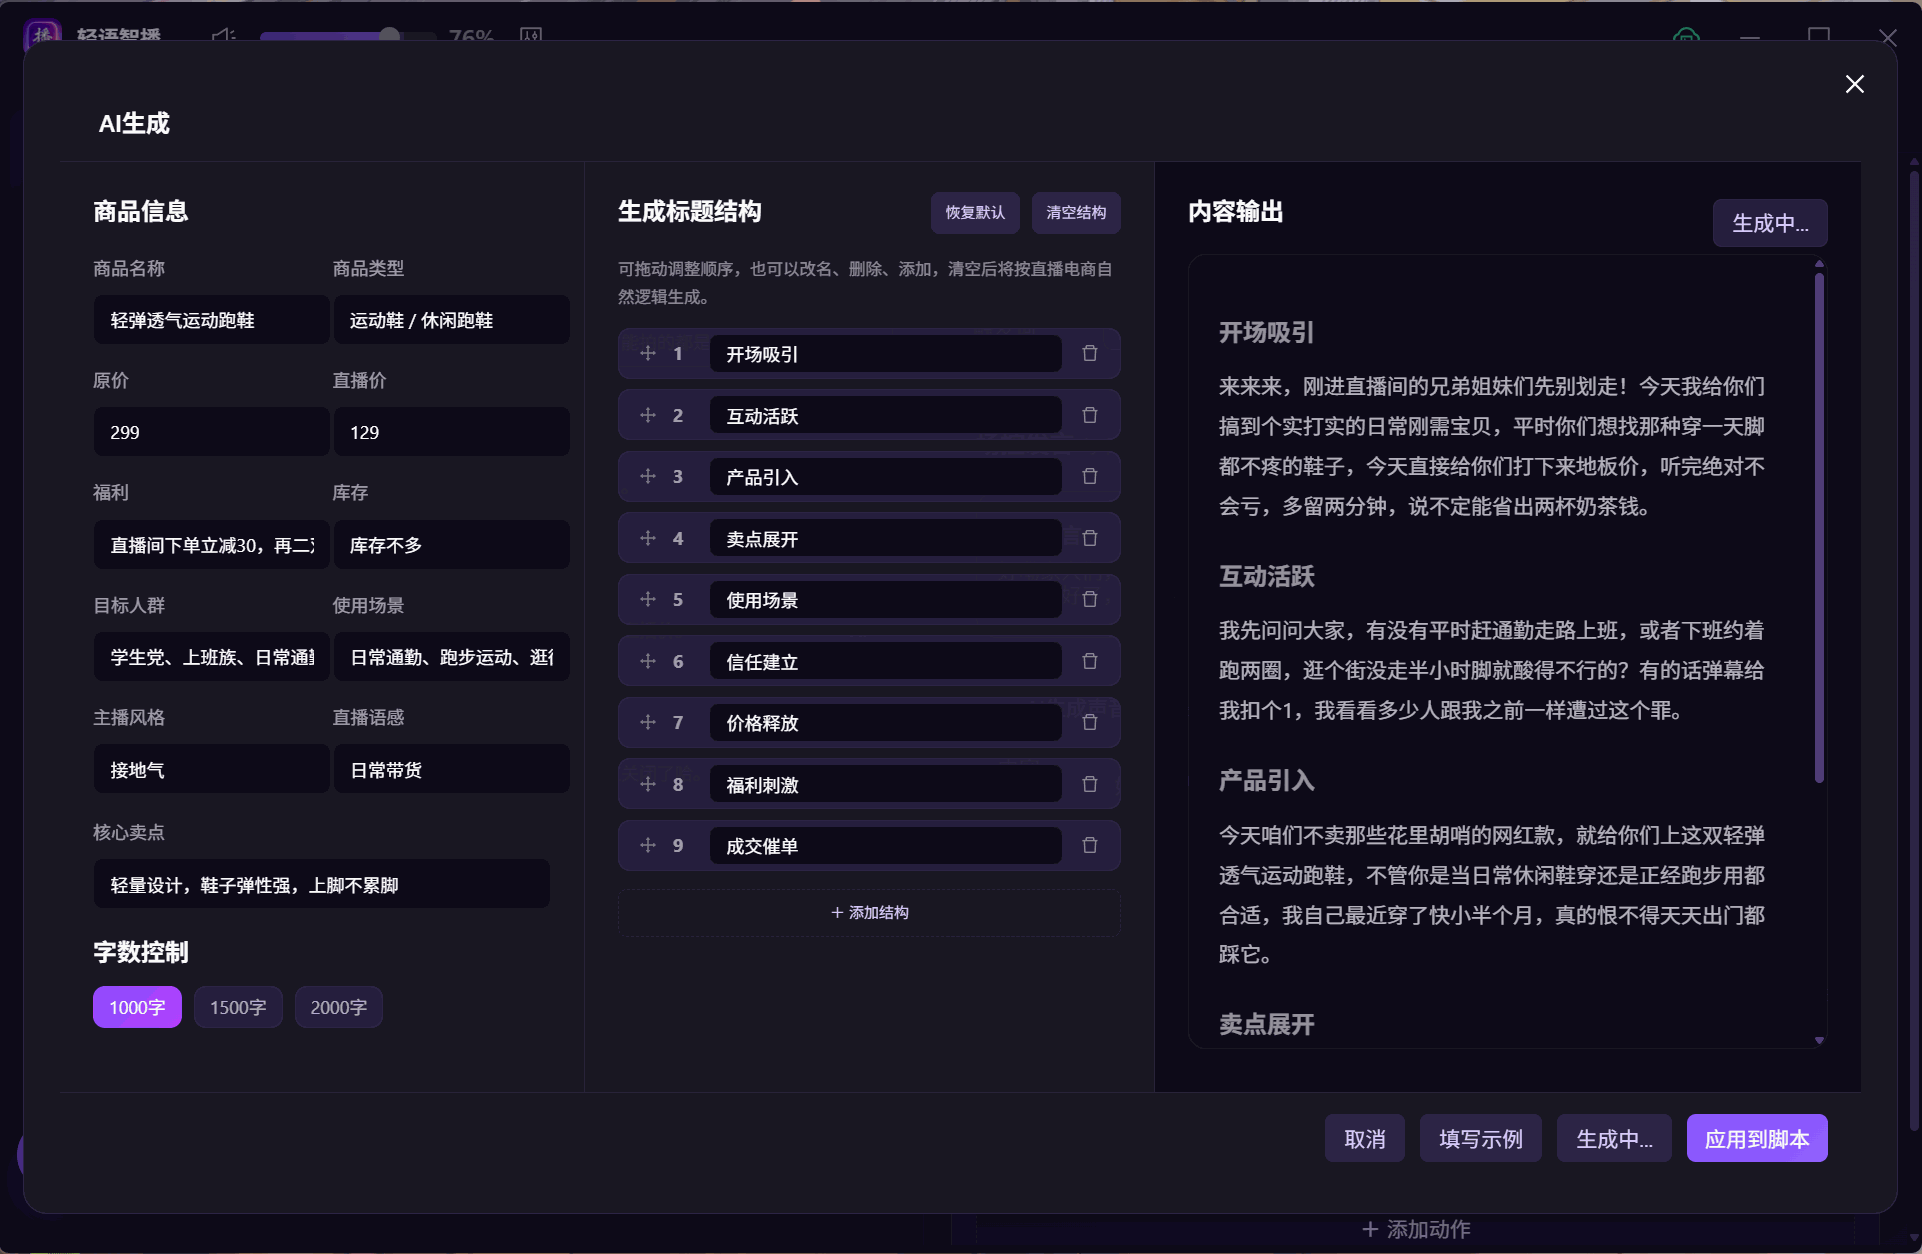Delete the 互动活跃 structure row
The image size is (1922, 1254).
pos(1090,415)
